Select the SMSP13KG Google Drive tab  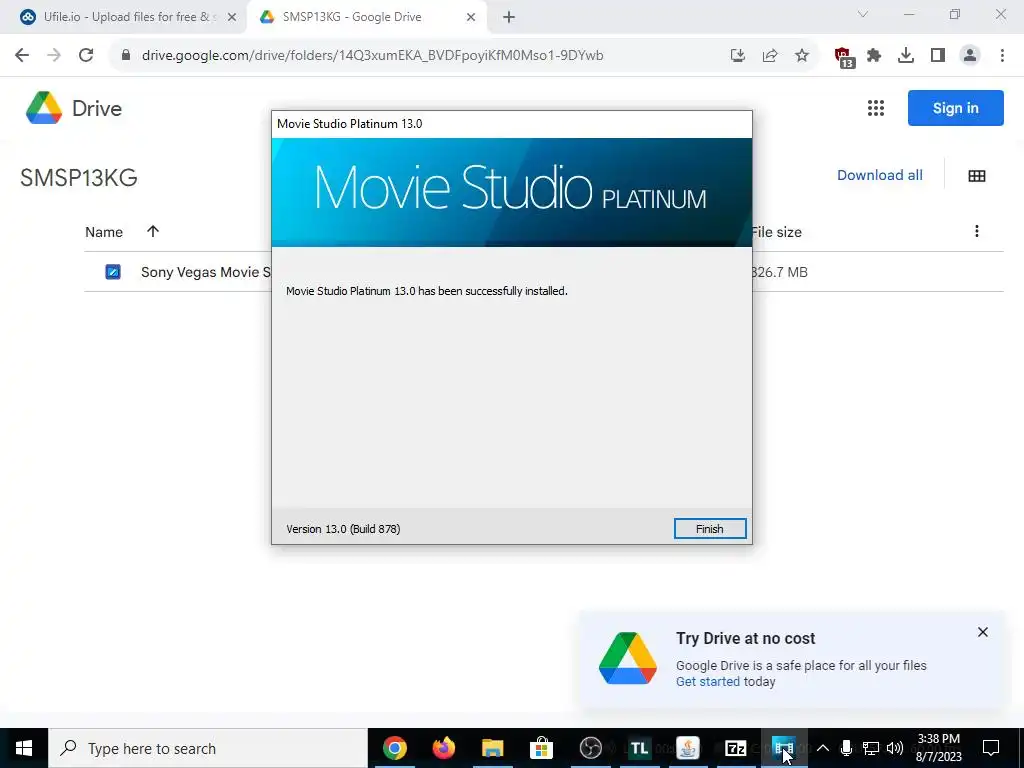click(367, 17)
